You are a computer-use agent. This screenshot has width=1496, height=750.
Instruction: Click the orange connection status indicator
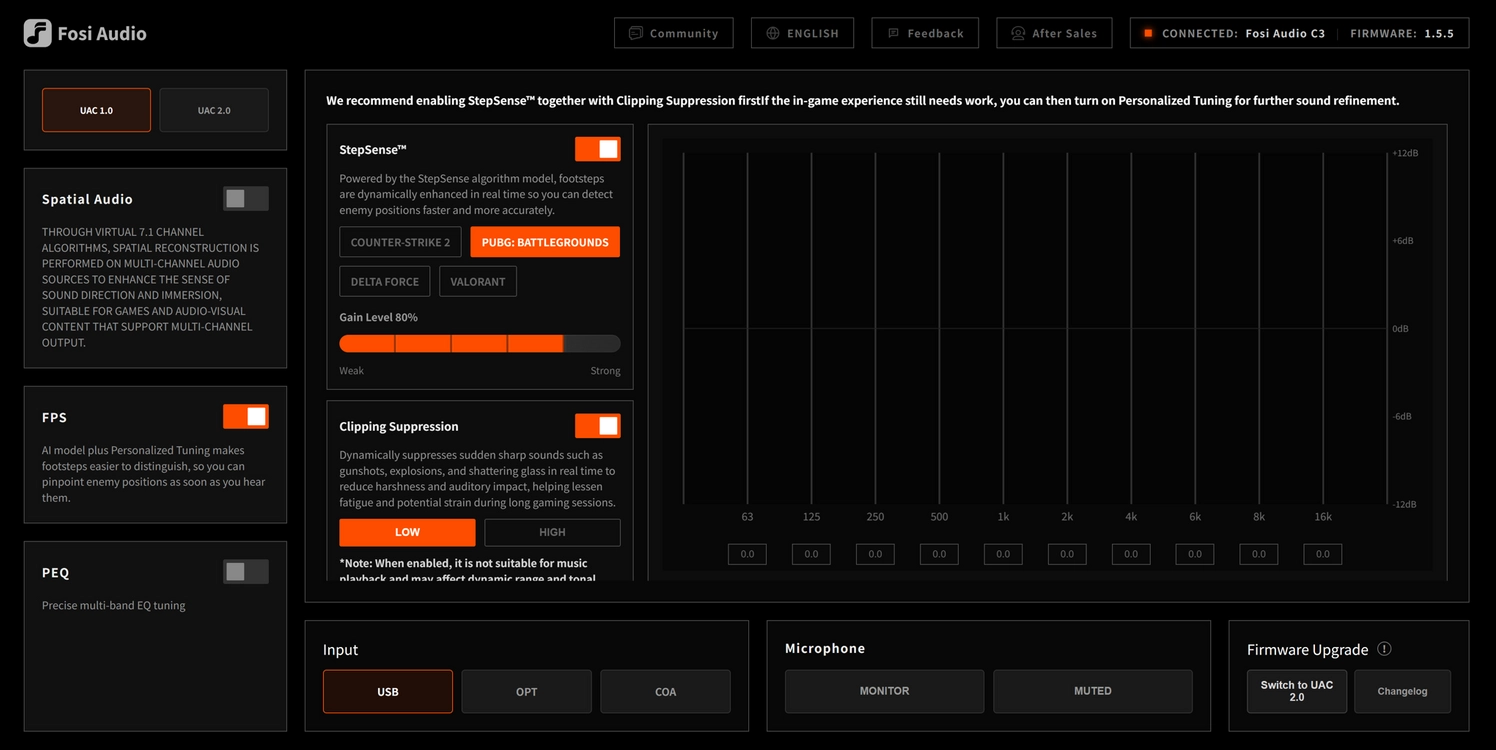(1148, 33)
